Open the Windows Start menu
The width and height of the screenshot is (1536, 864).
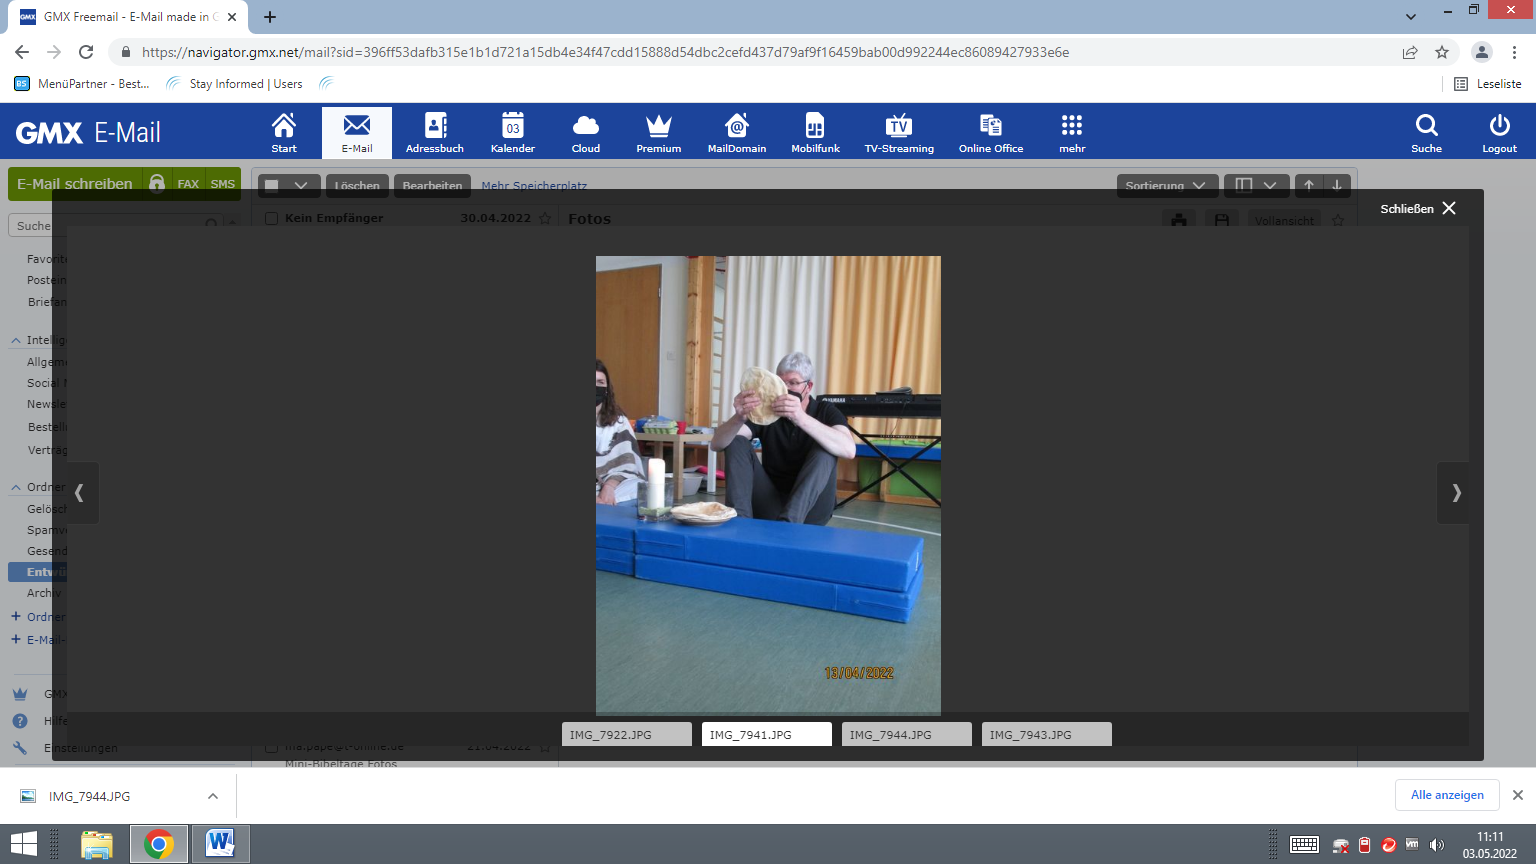(x=23, y=844)
